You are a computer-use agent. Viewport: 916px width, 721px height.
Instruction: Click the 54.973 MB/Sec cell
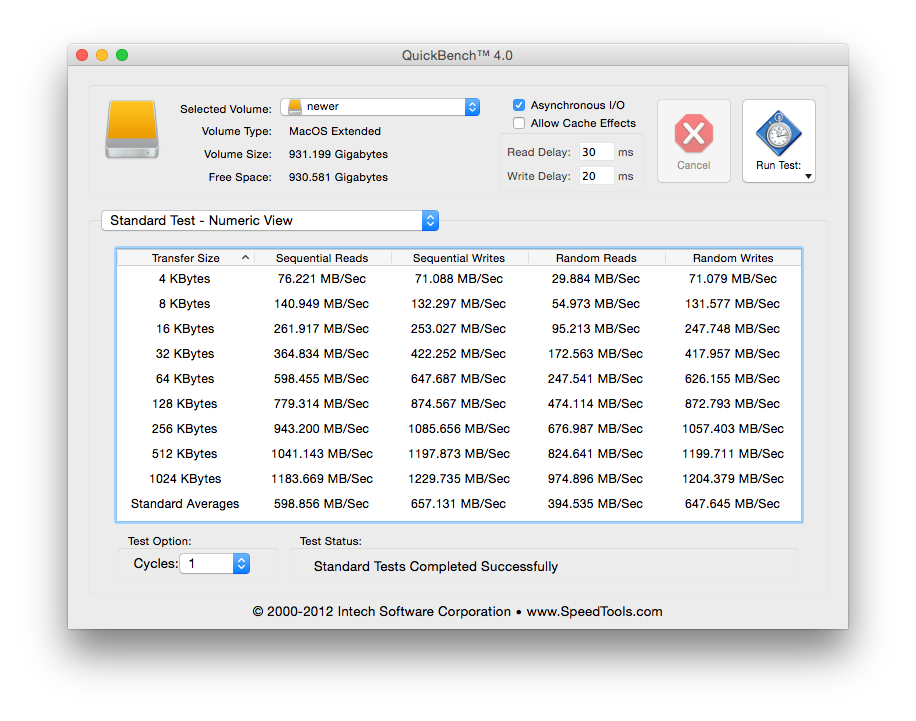(x=595, y=304)
